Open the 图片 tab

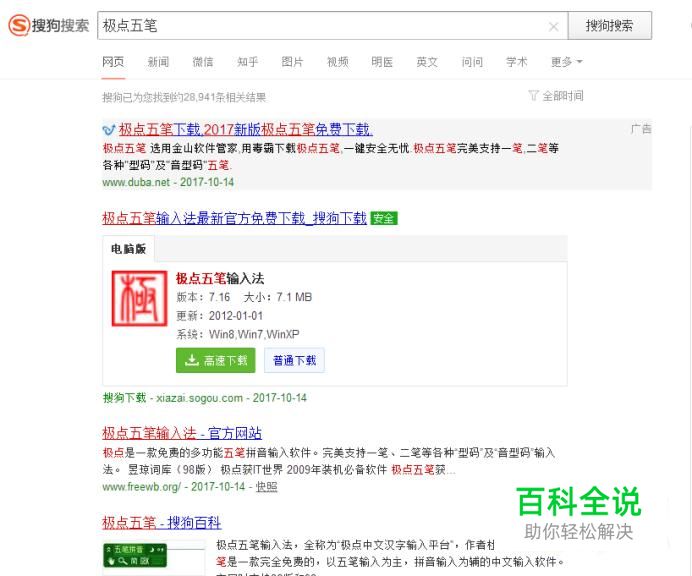coord(293,62)
